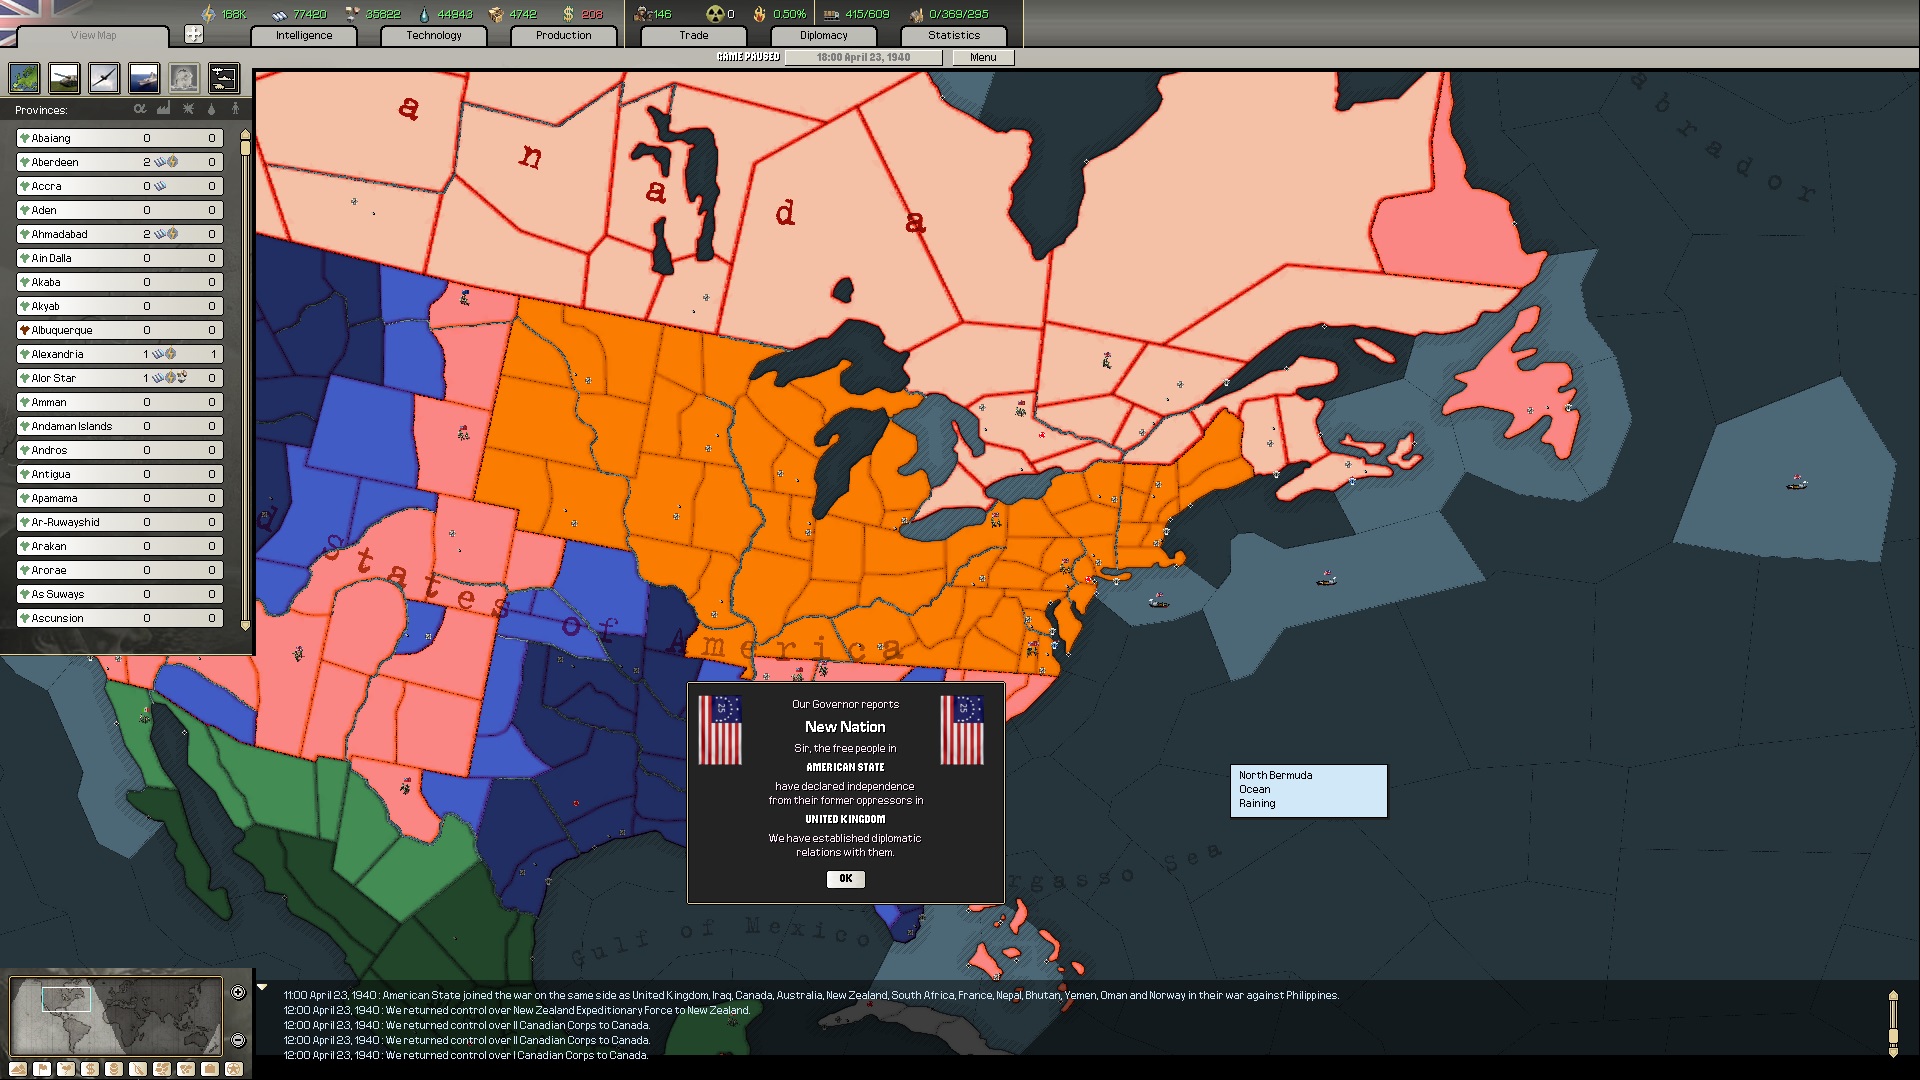Select the land units tank icon

click(64, 78)
